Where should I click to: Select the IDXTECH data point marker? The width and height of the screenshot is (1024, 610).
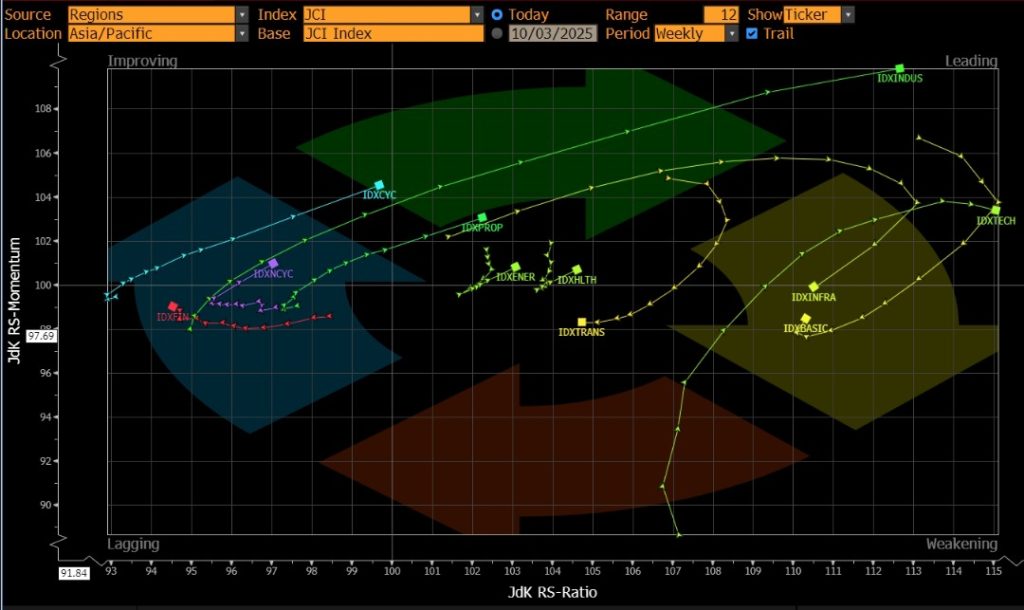(x=995, y=210)
